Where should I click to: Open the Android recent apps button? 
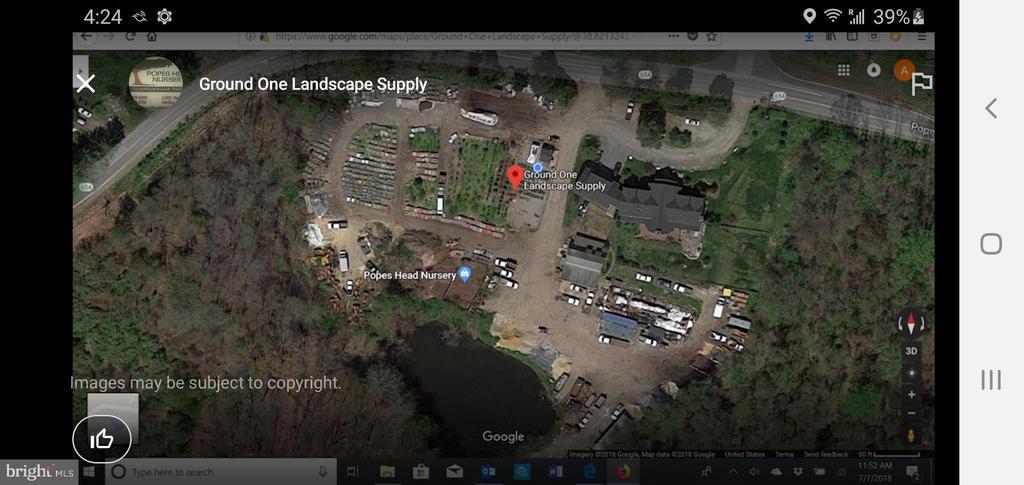point(990,379)
